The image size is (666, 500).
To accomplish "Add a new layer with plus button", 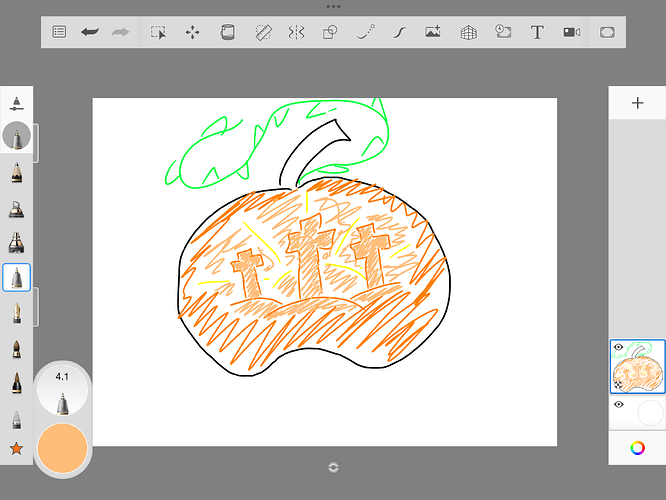I will (637, 103).
